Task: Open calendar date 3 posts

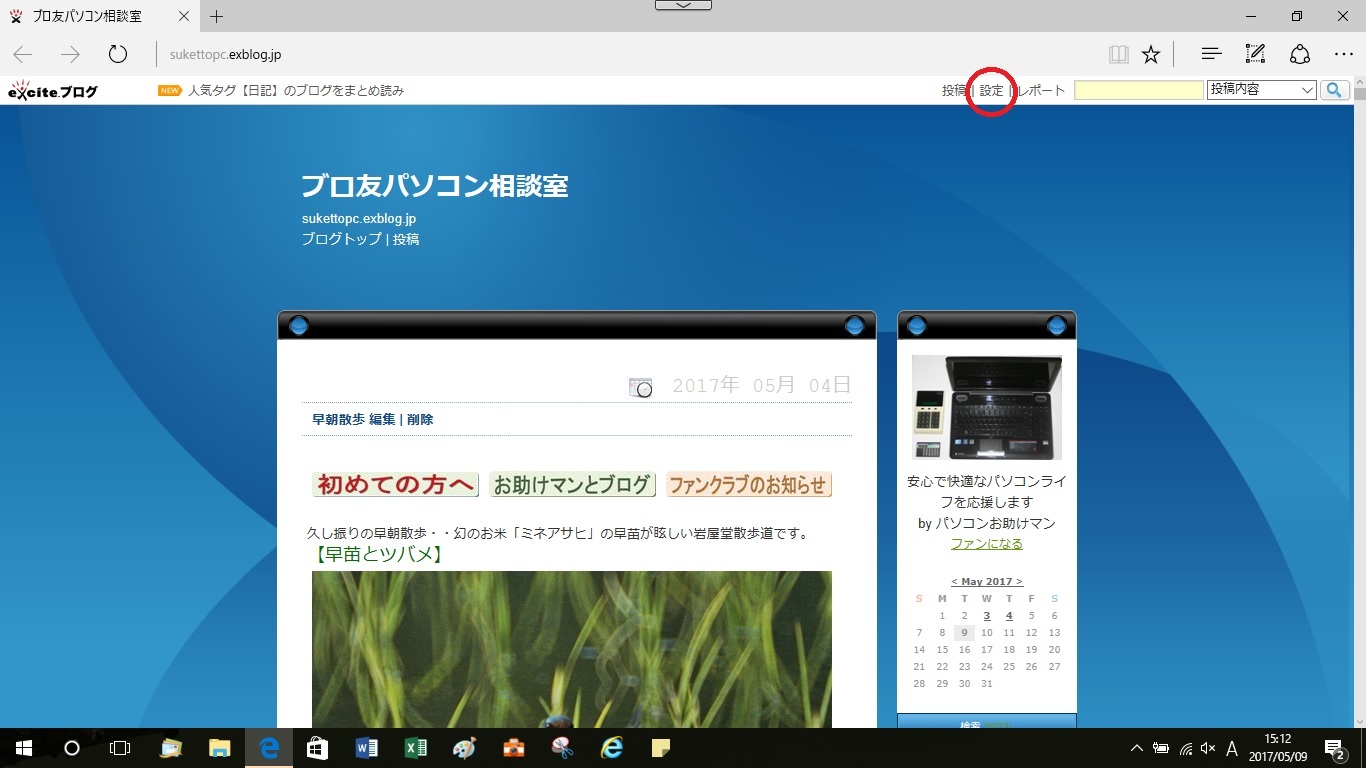Action: 987,616
